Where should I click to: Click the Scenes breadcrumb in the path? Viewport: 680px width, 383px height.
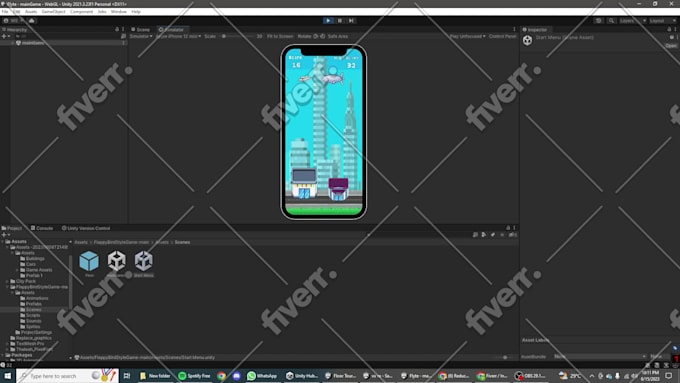click(x=182, y=242)
